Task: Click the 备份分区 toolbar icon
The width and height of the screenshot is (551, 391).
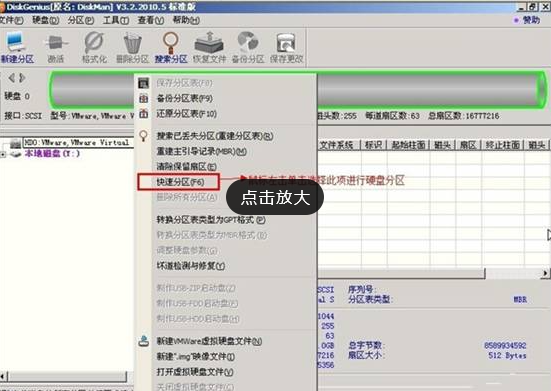Action: tap(248, 47)
